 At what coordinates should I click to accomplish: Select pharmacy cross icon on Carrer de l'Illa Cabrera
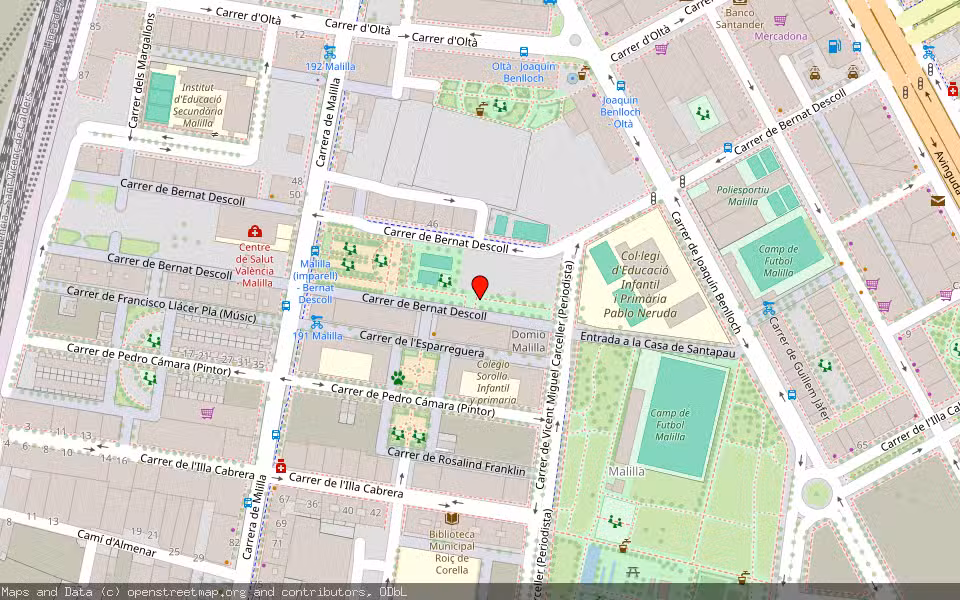point(281,467)
